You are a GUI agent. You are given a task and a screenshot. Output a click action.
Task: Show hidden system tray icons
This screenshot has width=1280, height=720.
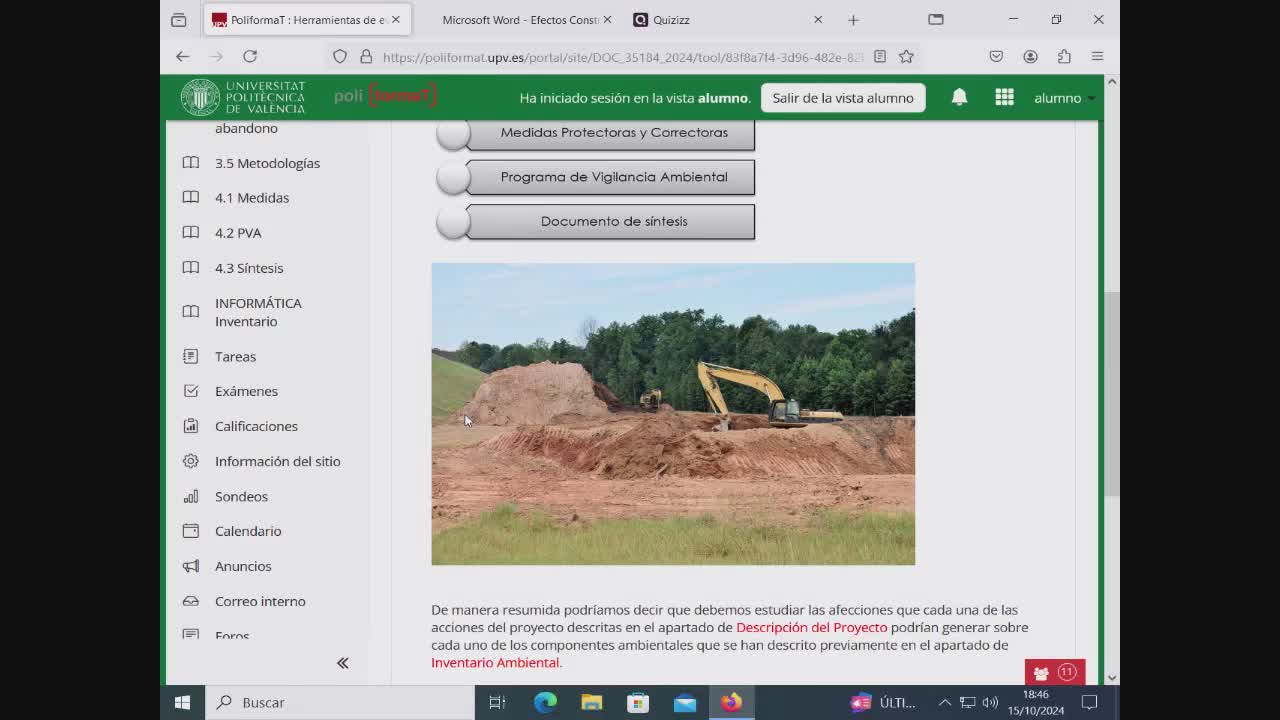943,702
